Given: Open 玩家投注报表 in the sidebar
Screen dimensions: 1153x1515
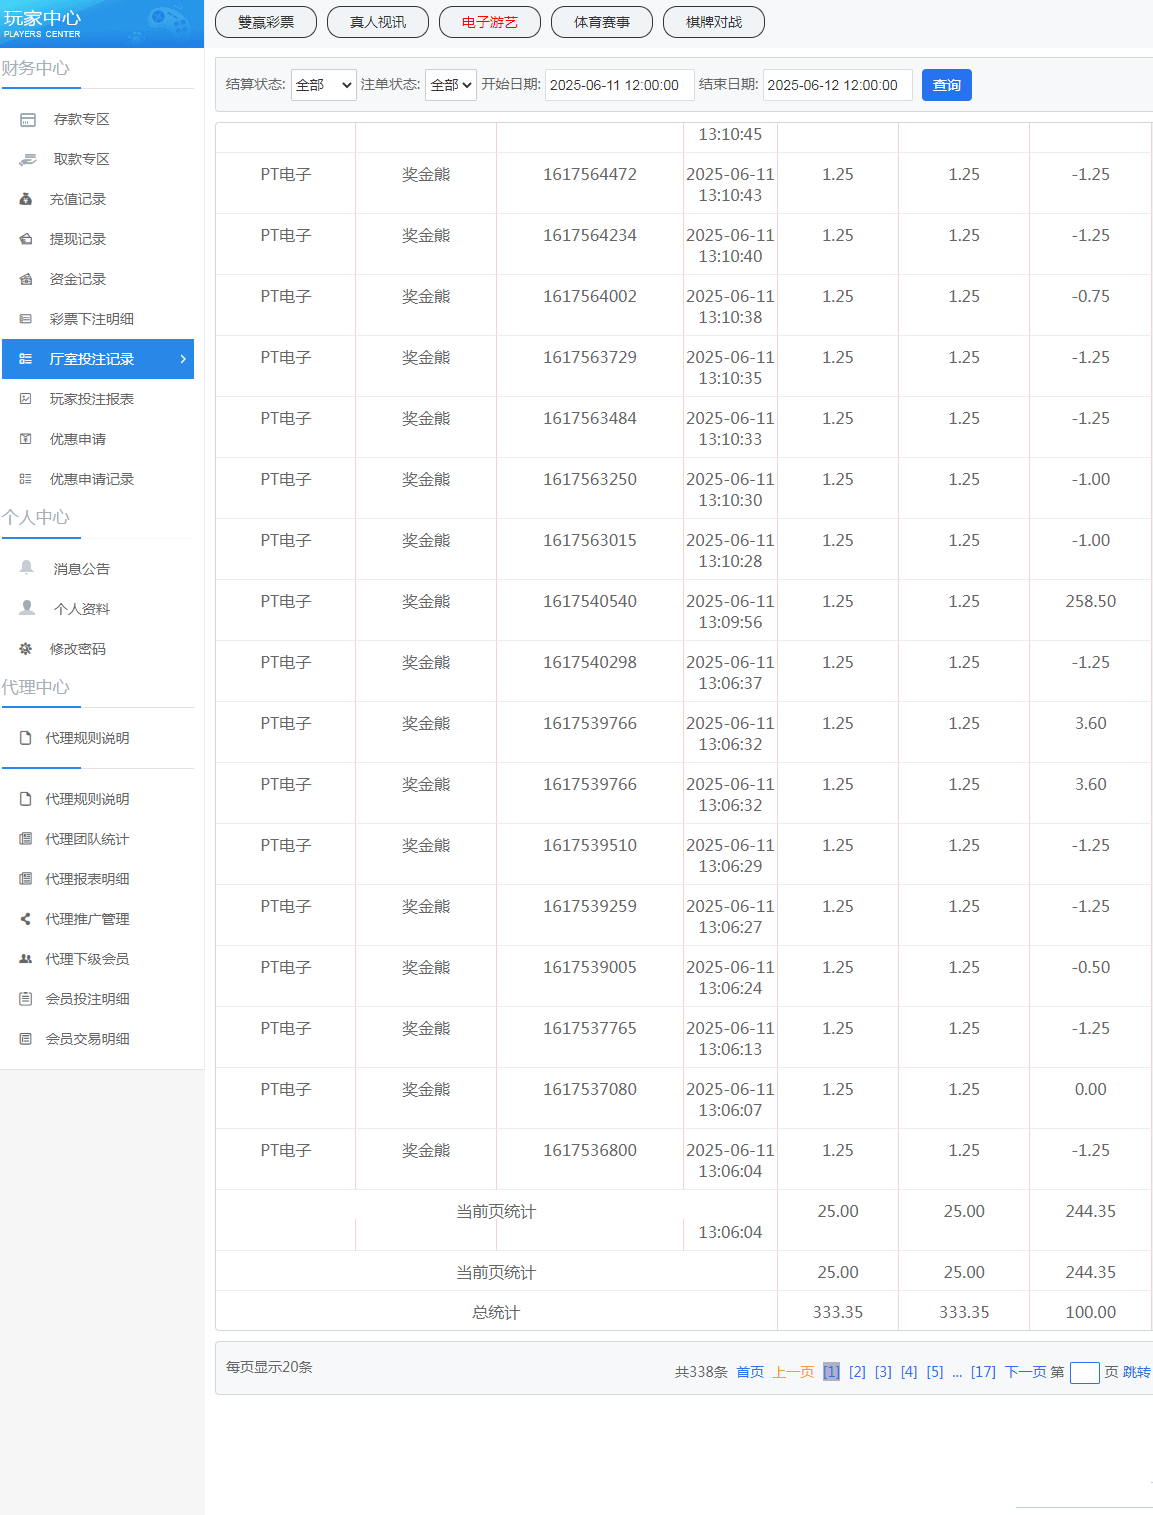Looking at the screenshot, I should (x=92, y=399).
